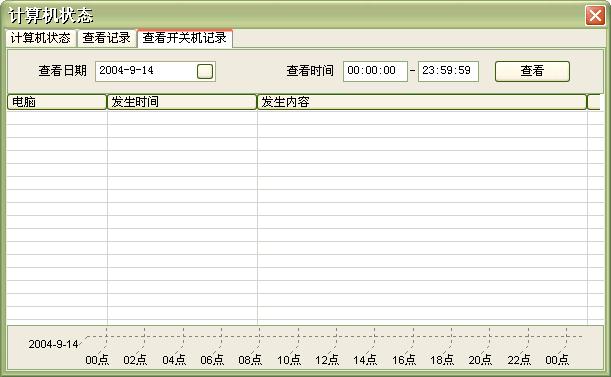Open the 查看记录 tab
The height and width of the screenshot is (377, 611).
coord(106,38)
